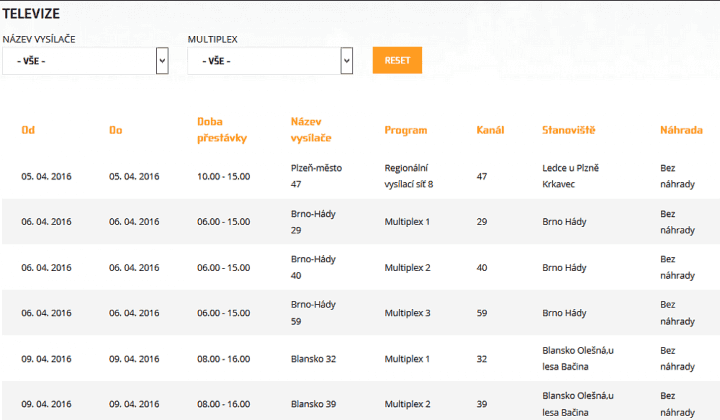Click 06.00 - 15.00 in Brno-Hády 29 row

click(x=224, y=222)
